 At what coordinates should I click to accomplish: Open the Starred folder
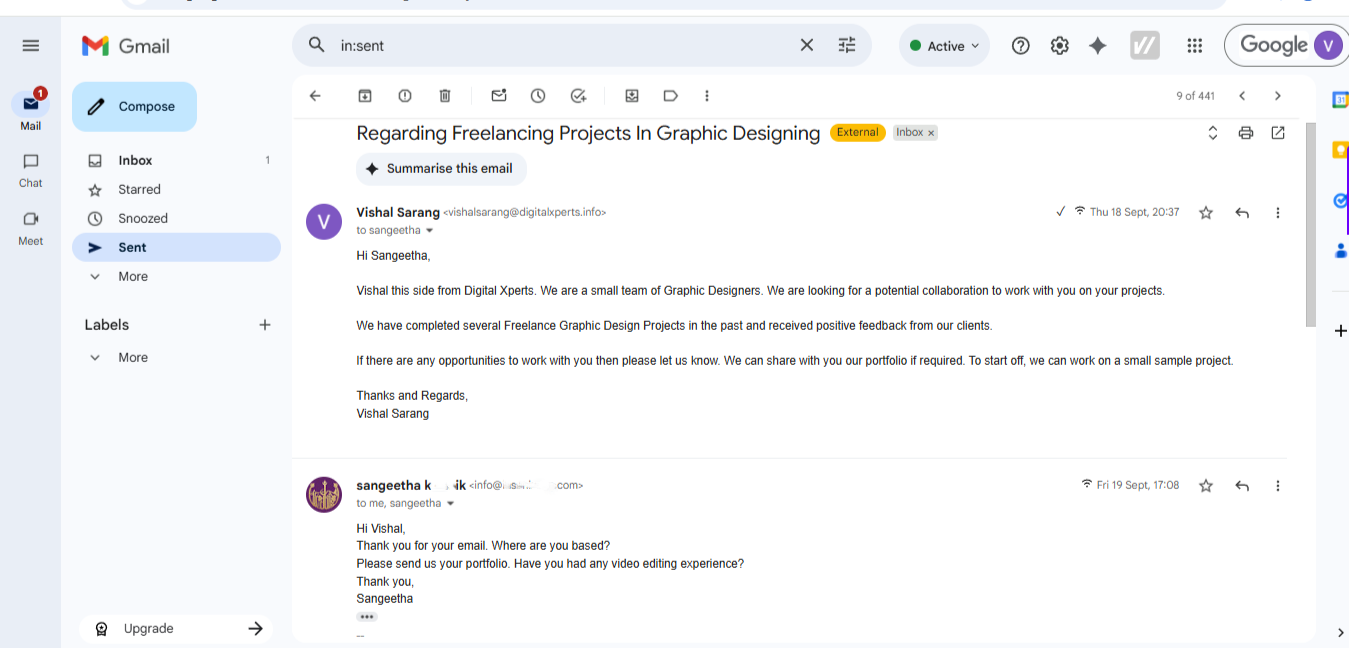[x=139, y=189]
